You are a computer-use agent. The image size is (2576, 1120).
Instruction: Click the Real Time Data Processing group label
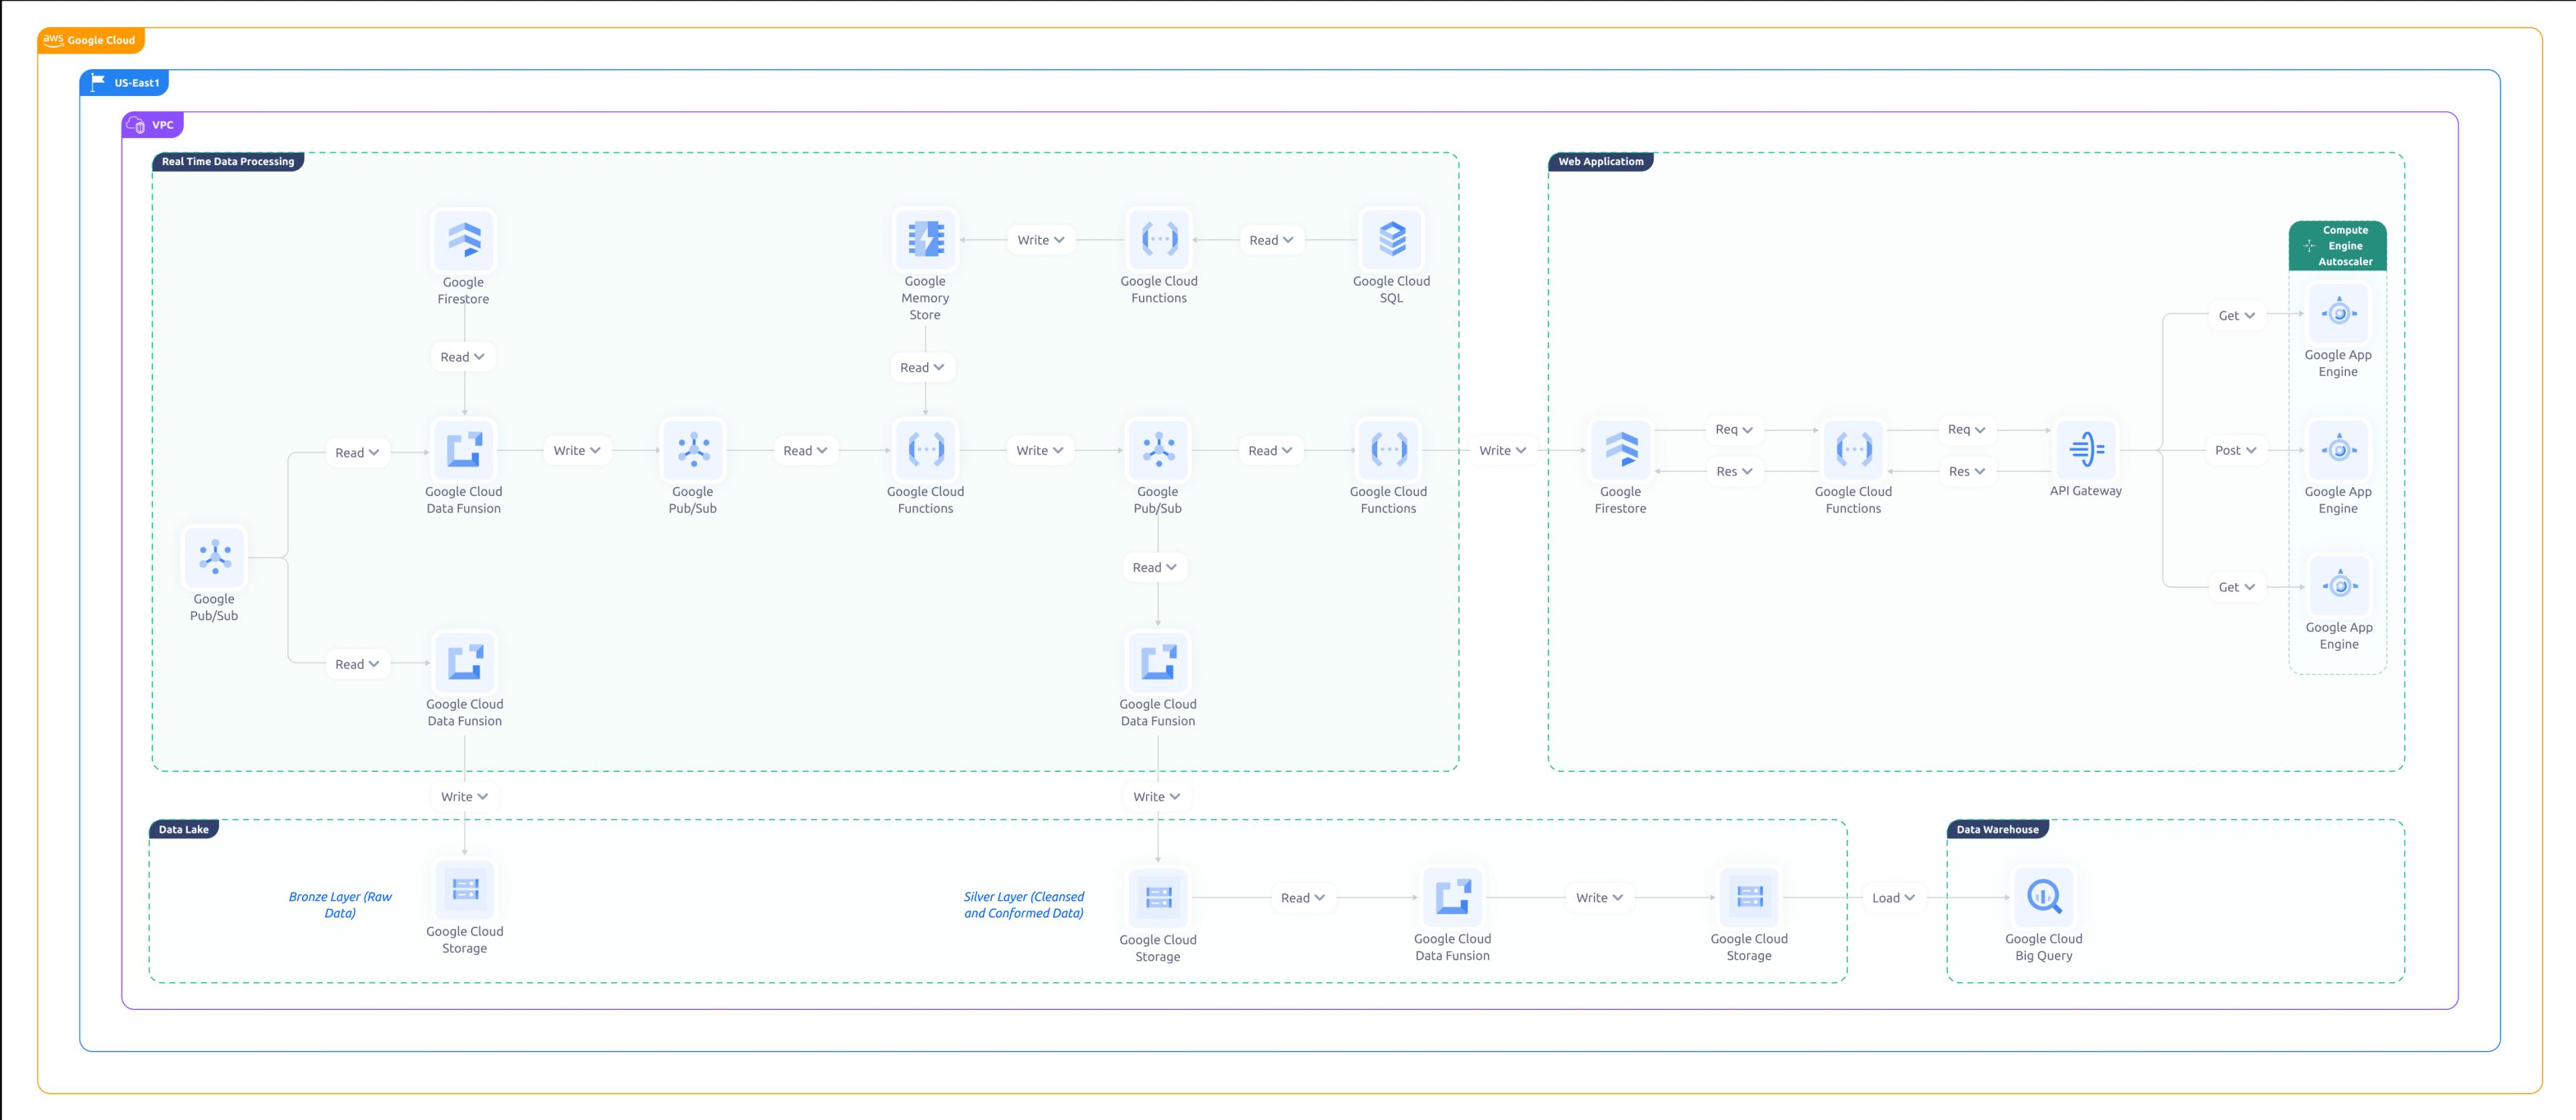coord(227,161)
